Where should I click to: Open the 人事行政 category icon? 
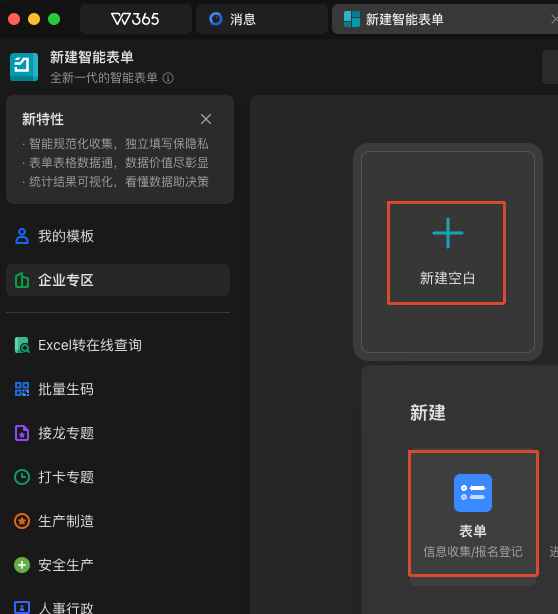22,607
